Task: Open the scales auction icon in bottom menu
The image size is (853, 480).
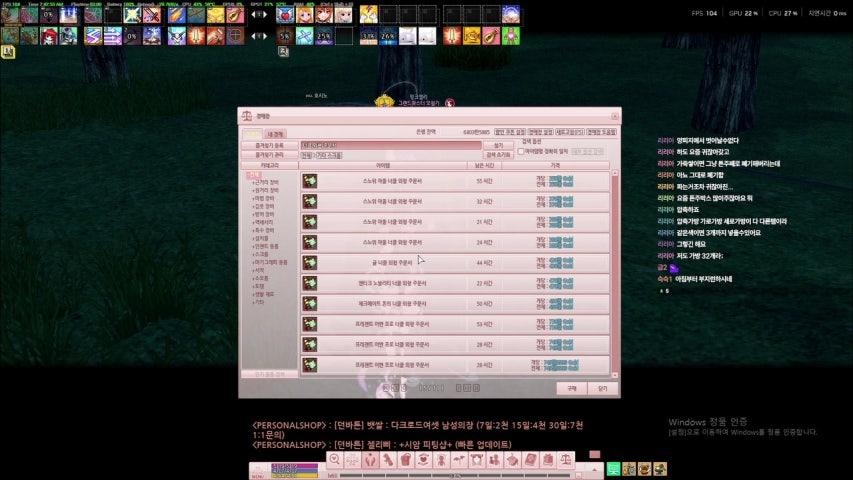Action: click(566, 460)
